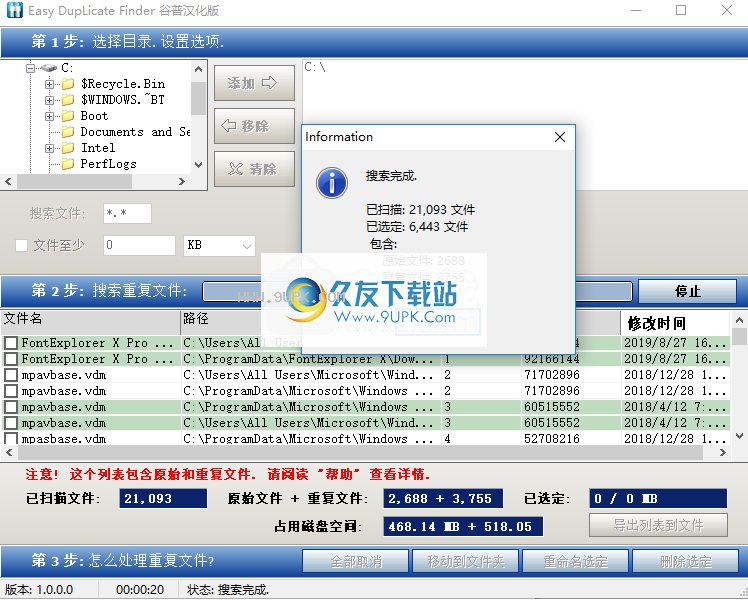Click the 导出列表到文件 export button
Screen dimensions: 748x600
tap(658, 525)
